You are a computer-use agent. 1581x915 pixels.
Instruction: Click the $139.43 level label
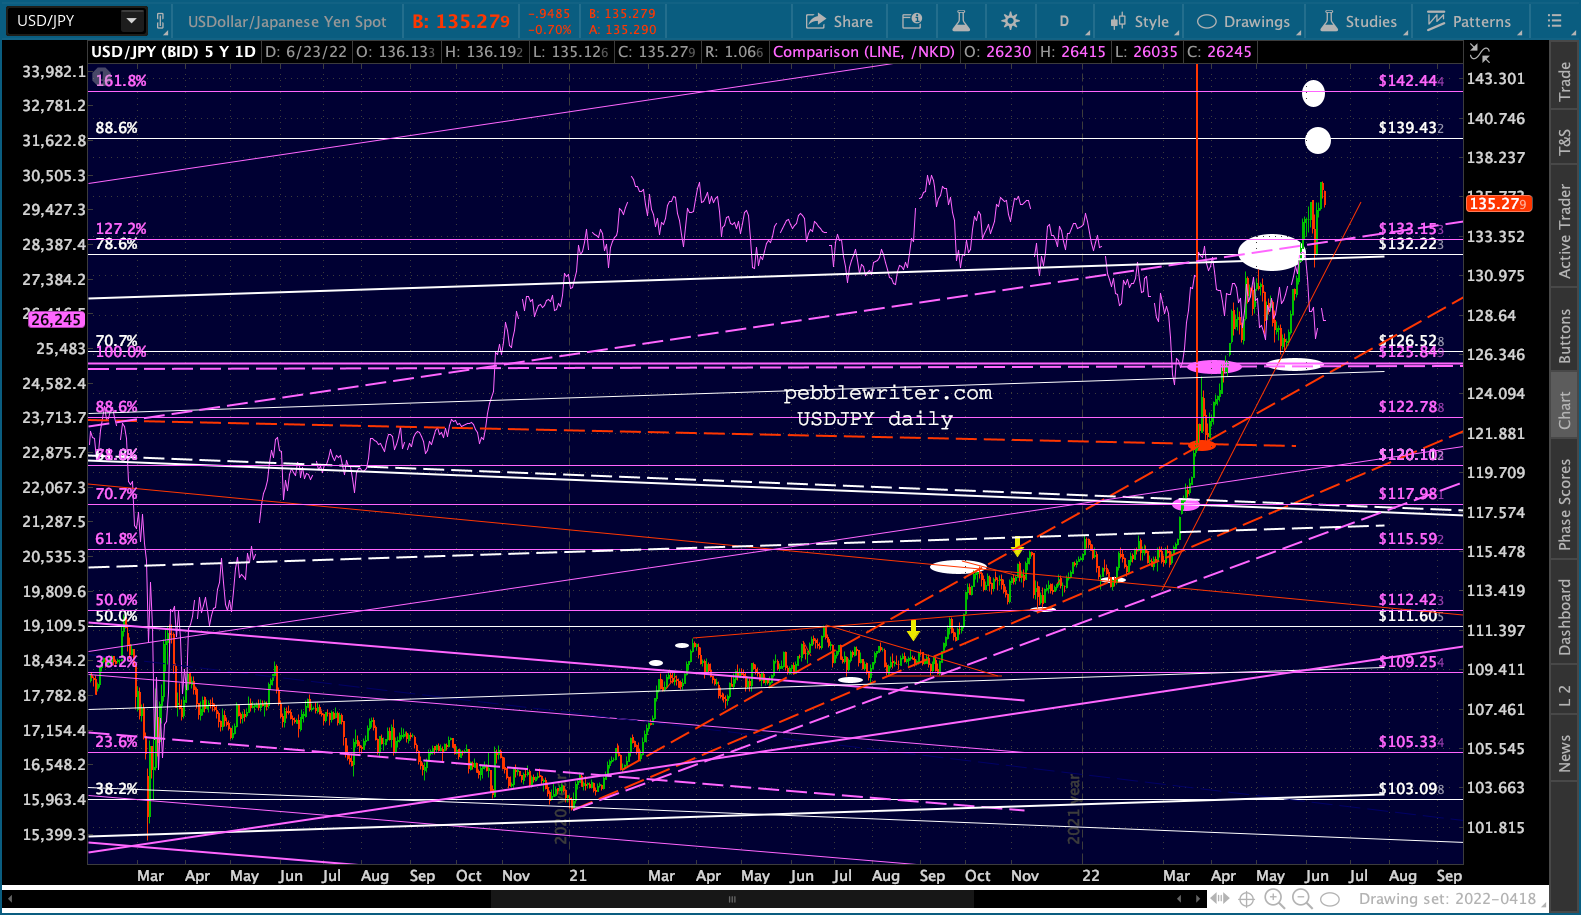pos(1411,127)
